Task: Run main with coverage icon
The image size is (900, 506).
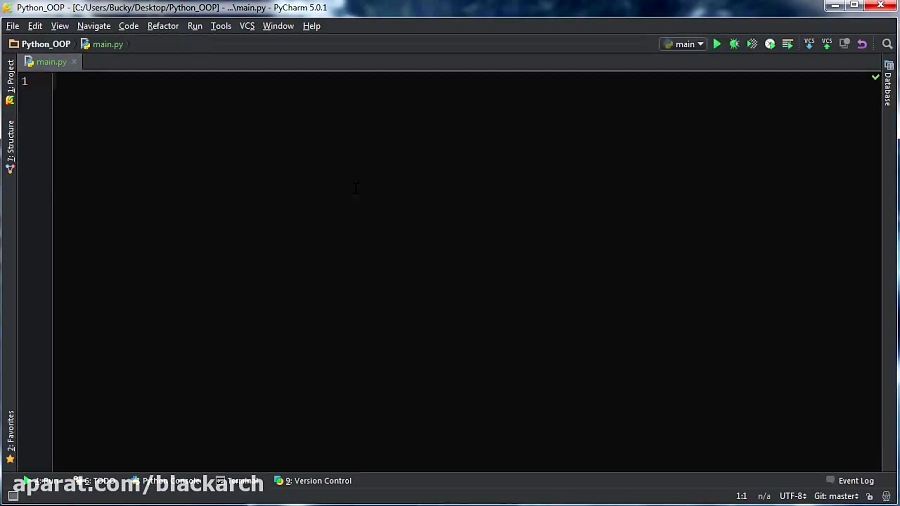Action: pos(752,44)
